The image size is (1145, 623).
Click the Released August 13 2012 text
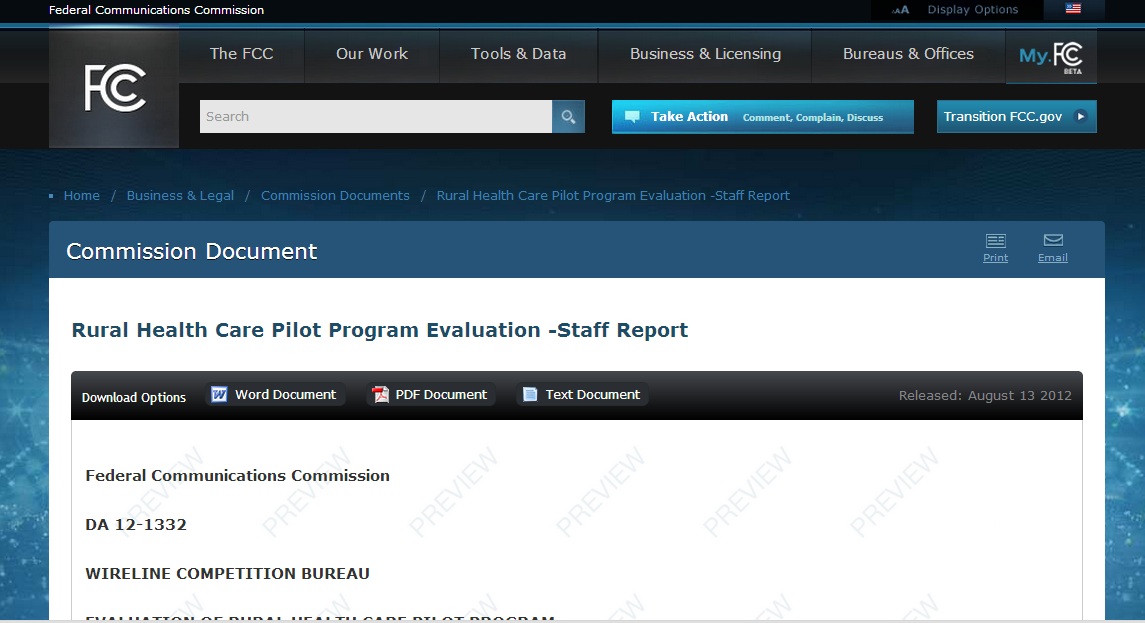click(x=985, y=396)
